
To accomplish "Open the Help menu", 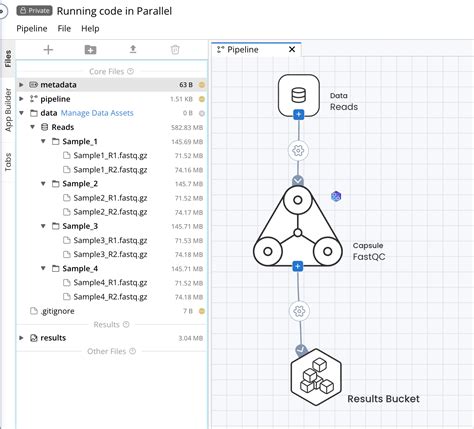I will 90,29.
